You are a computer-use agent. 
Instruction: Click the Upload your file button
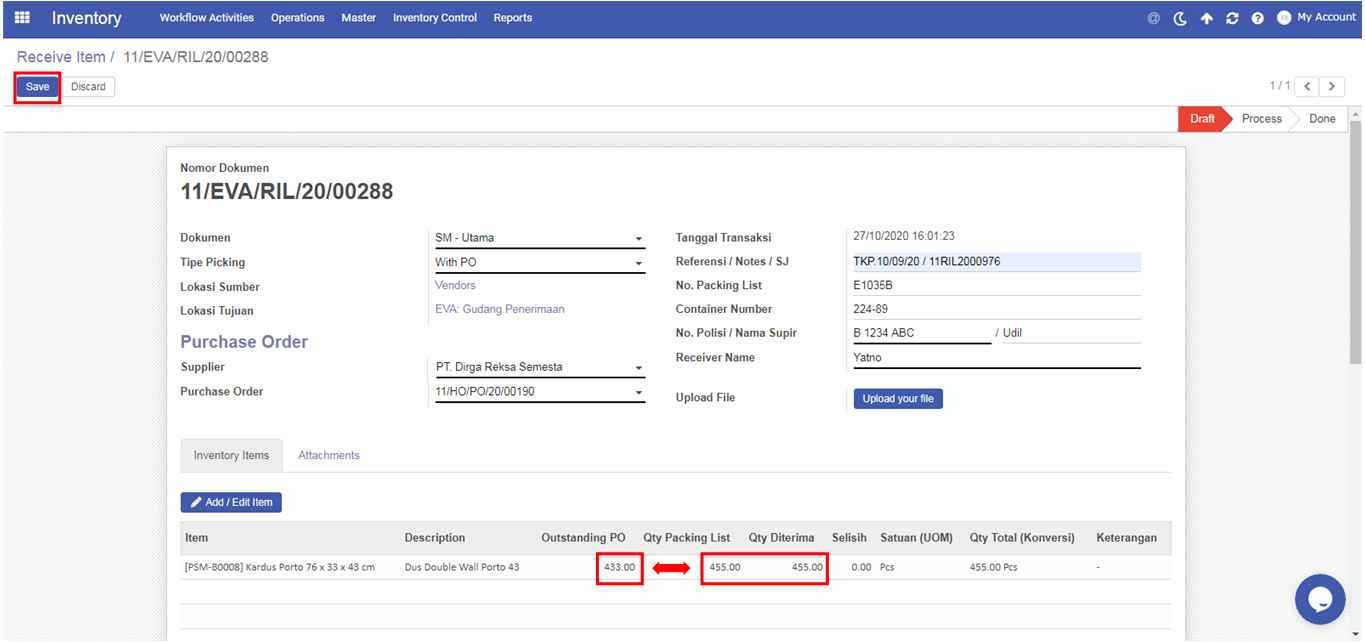[x=897, y=399]
